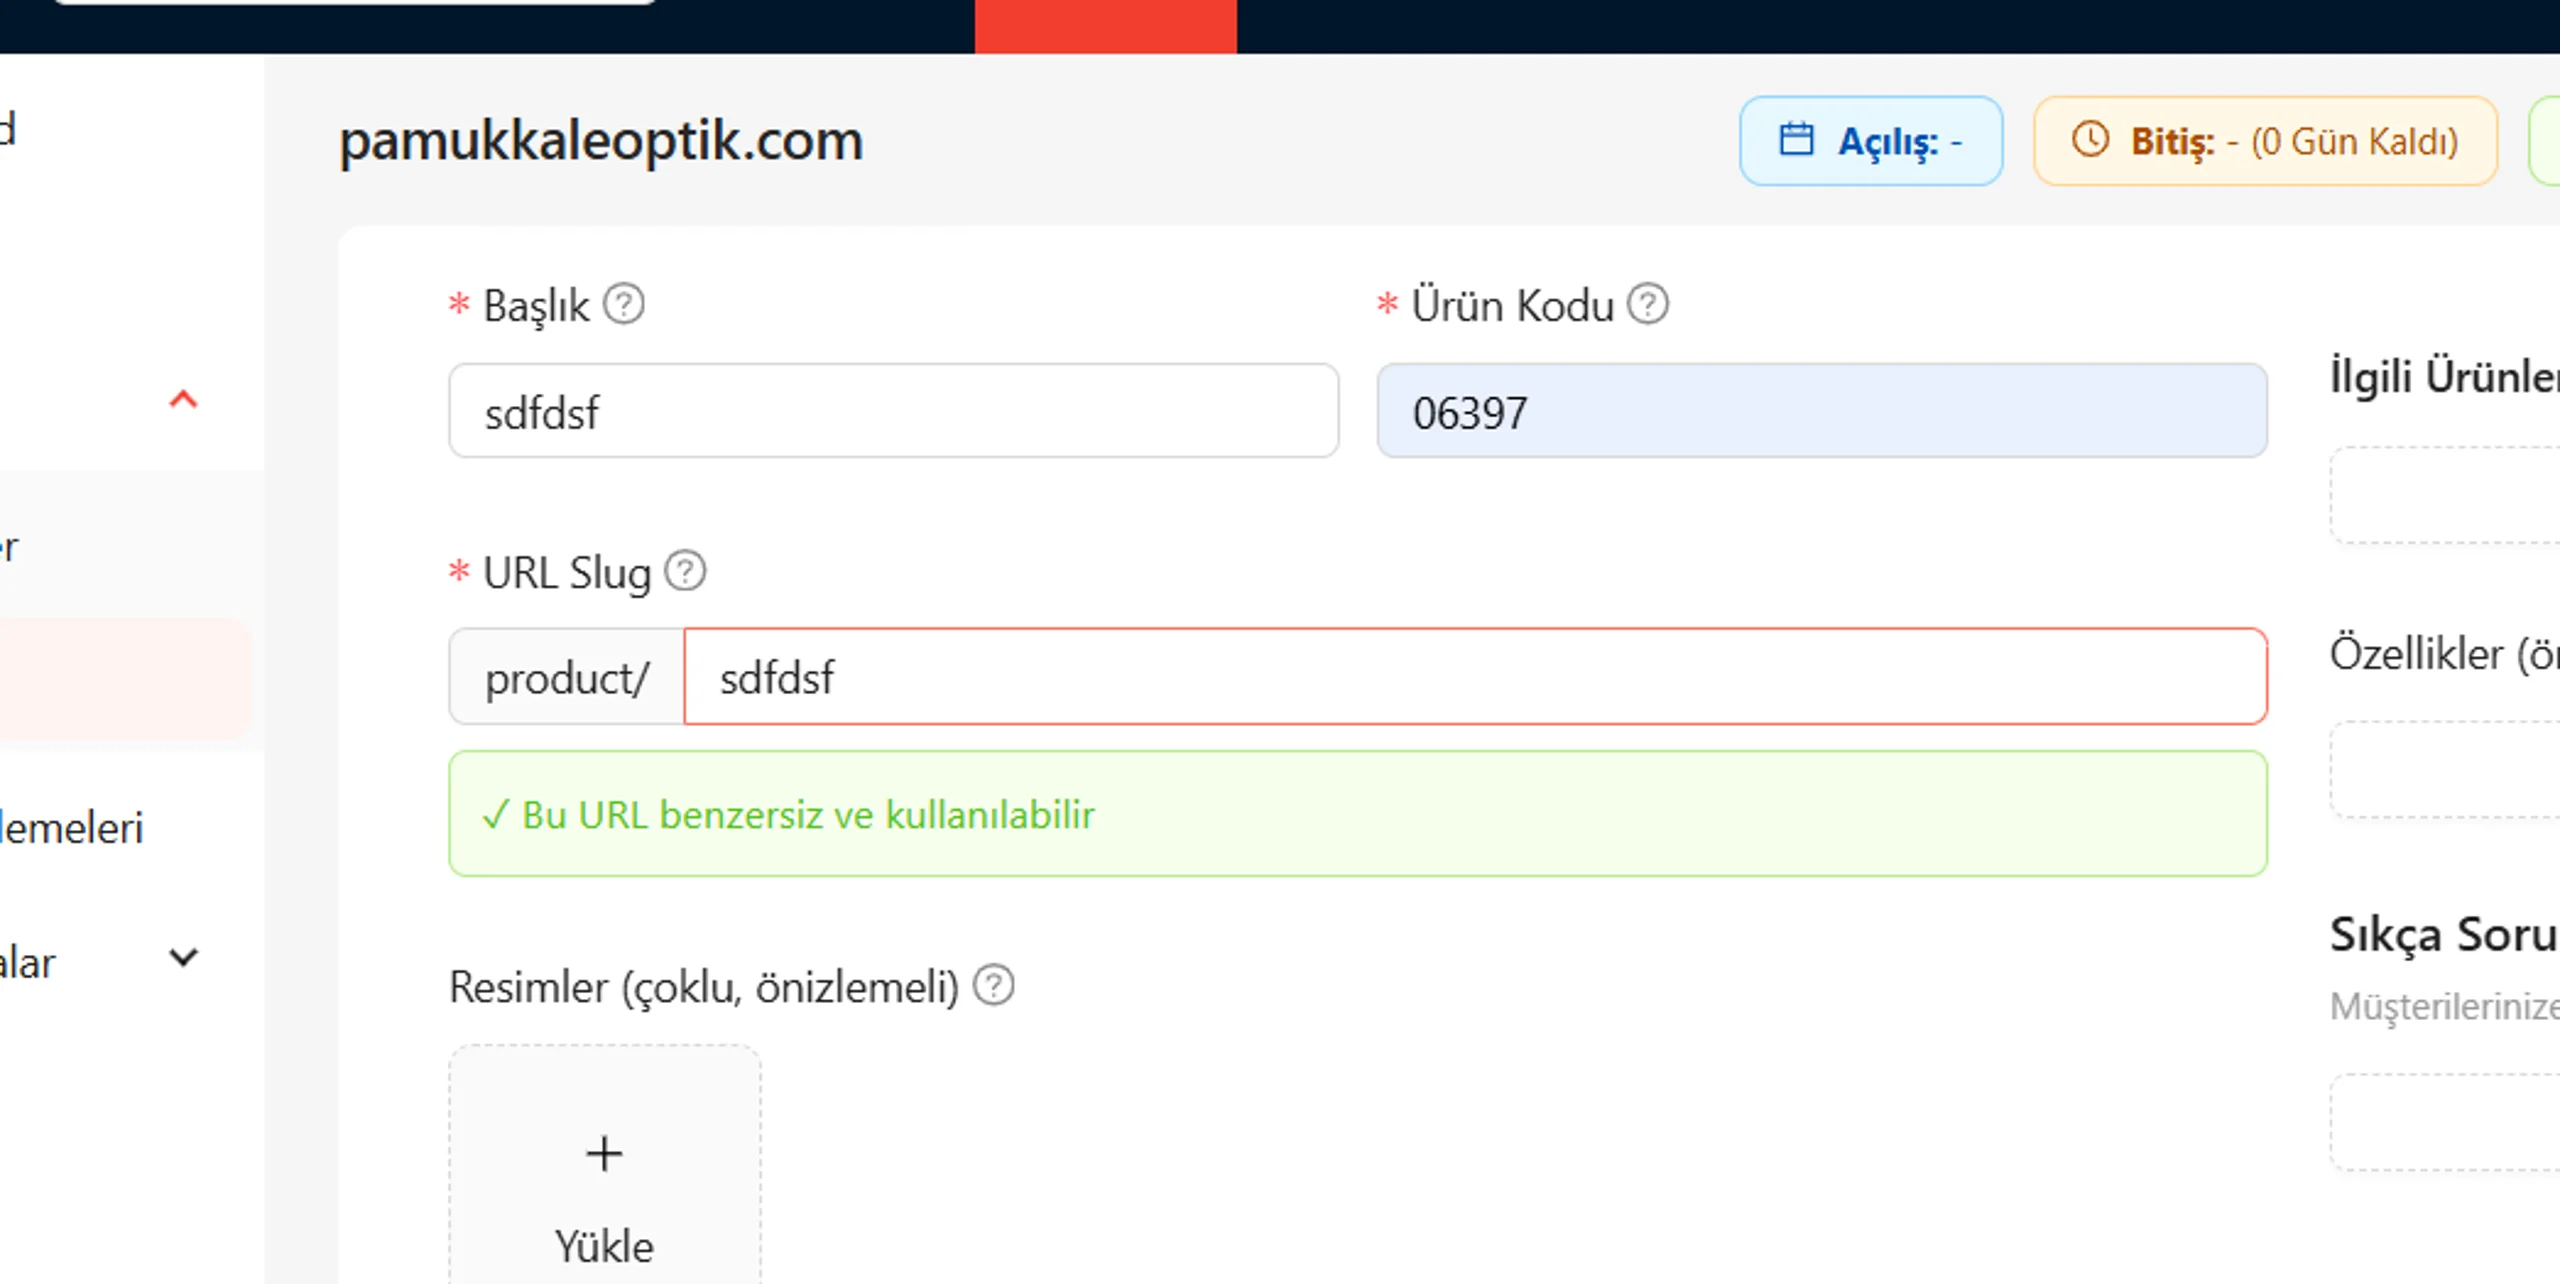Click the red tab in top bar
Screen dimensions: 2560x1284
point(1105,26)
